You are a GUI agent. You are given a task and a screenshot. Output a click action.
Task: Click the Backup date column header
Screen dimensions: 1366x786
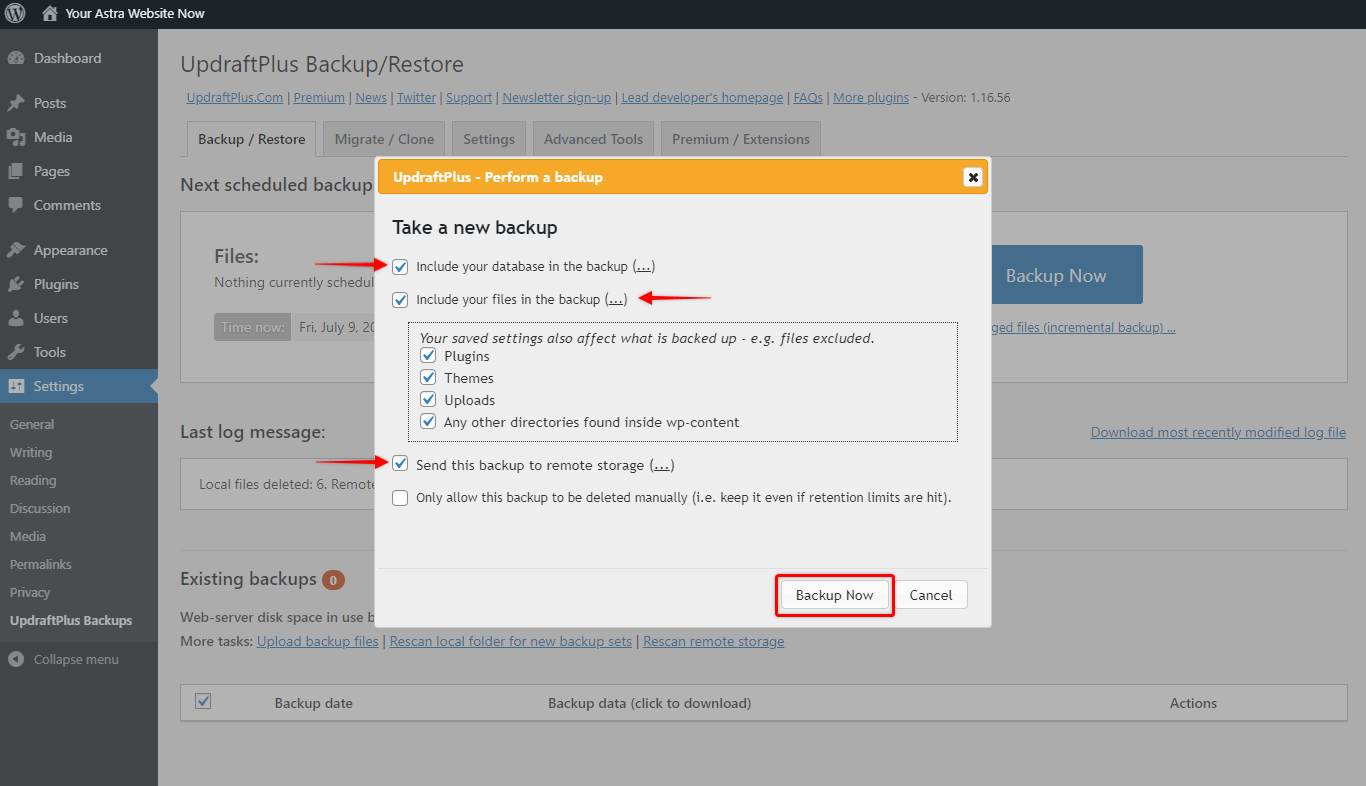coord(314,703)
